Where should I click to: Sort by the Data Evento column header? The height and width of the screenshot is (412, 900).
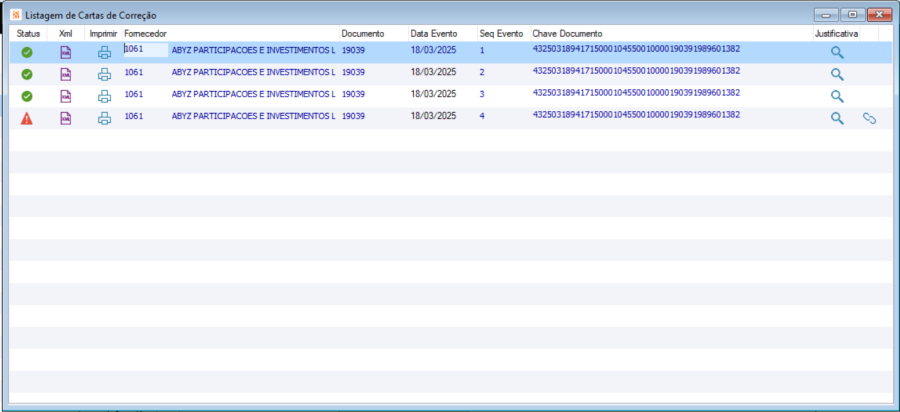(x=434, y=34)
